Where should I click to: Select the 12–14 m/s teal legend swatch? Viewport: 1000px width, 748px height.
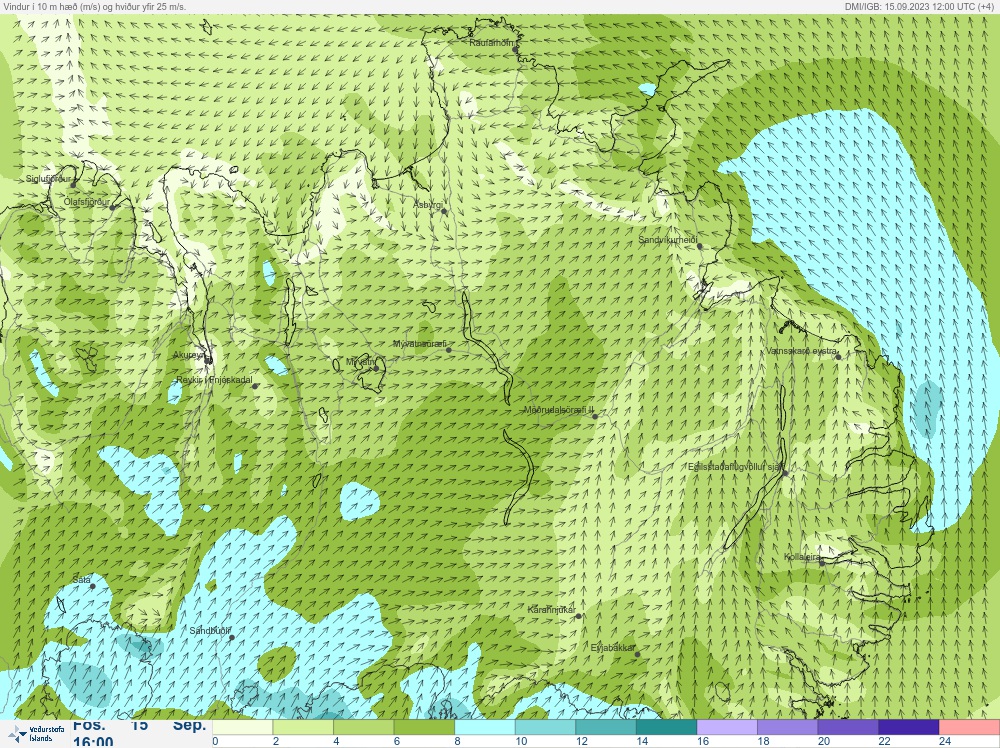(606, 728)
